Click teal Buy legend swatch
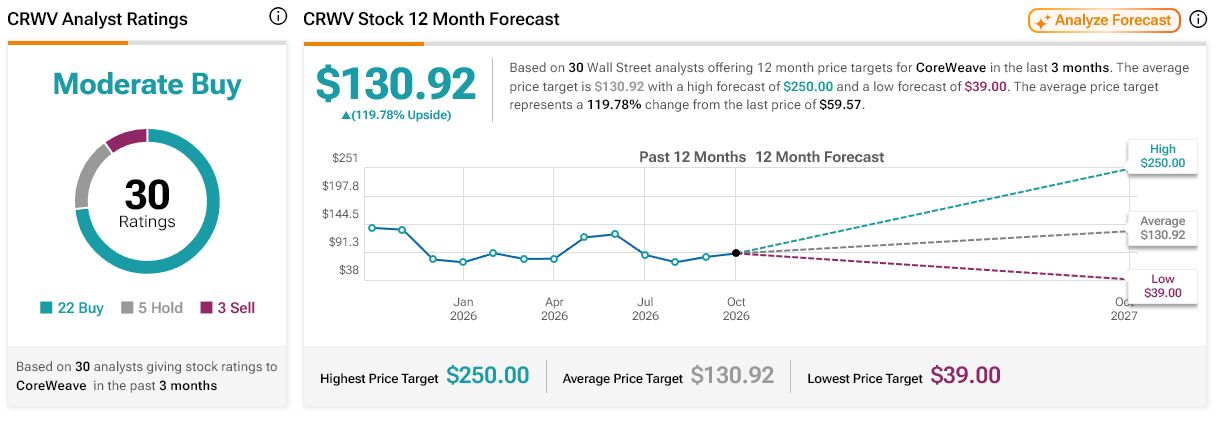This screenshot has width=1228, height=421. pos(46,308)
